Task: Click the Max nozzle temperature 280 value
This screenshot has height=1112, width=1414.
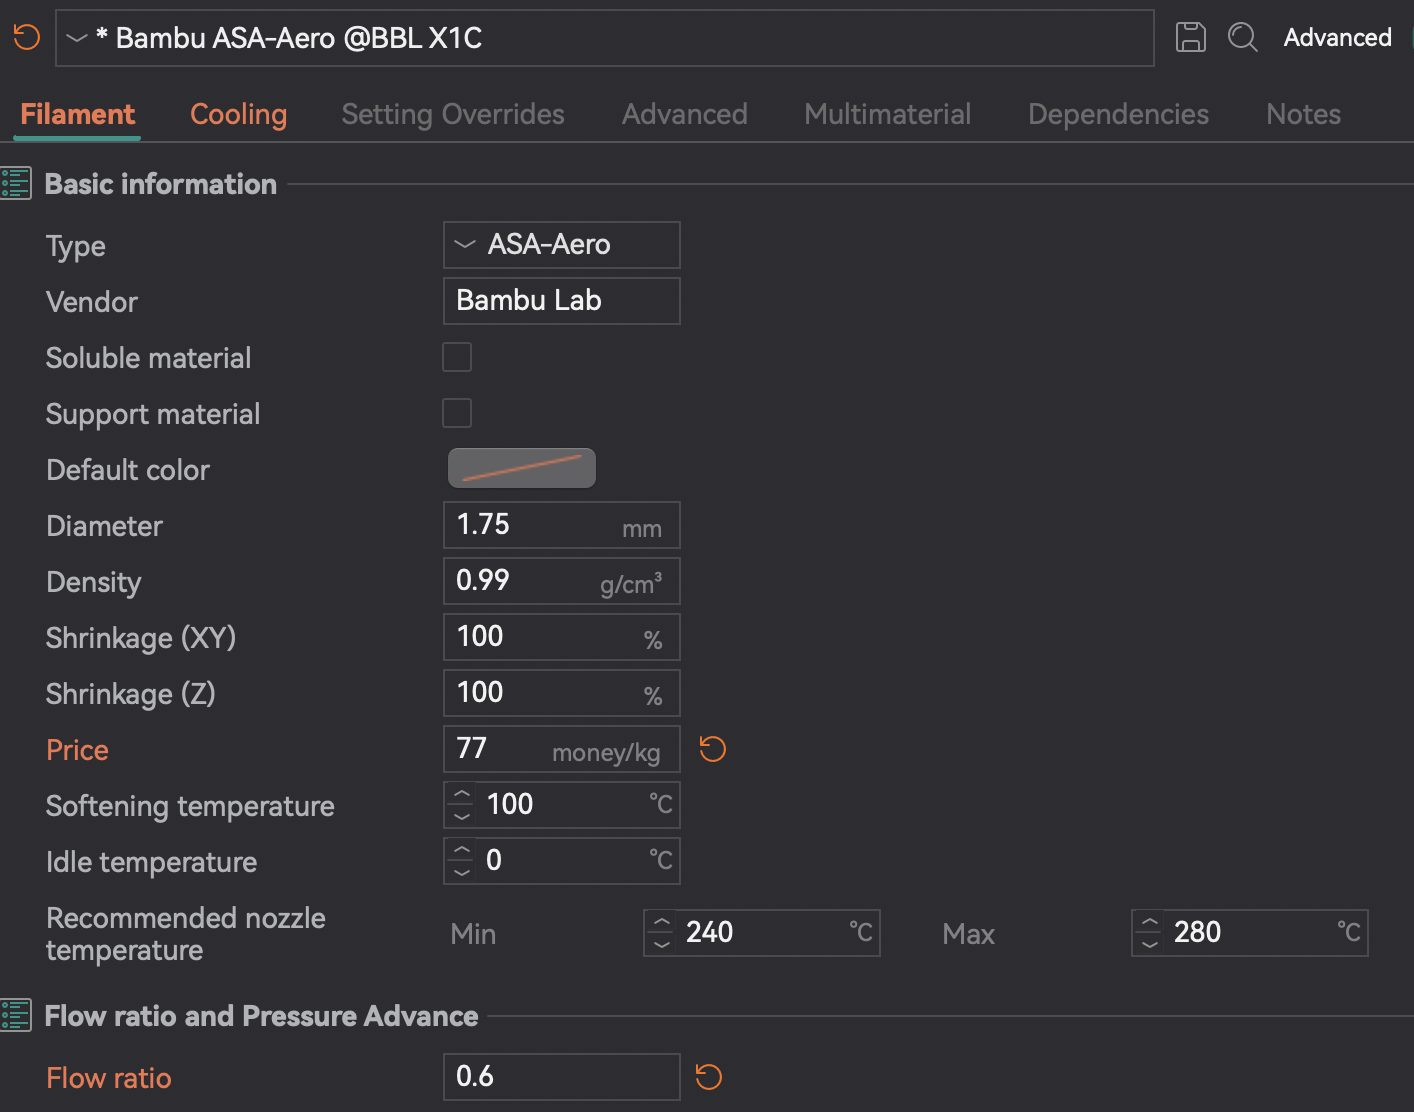Action: pos(1198,932)
